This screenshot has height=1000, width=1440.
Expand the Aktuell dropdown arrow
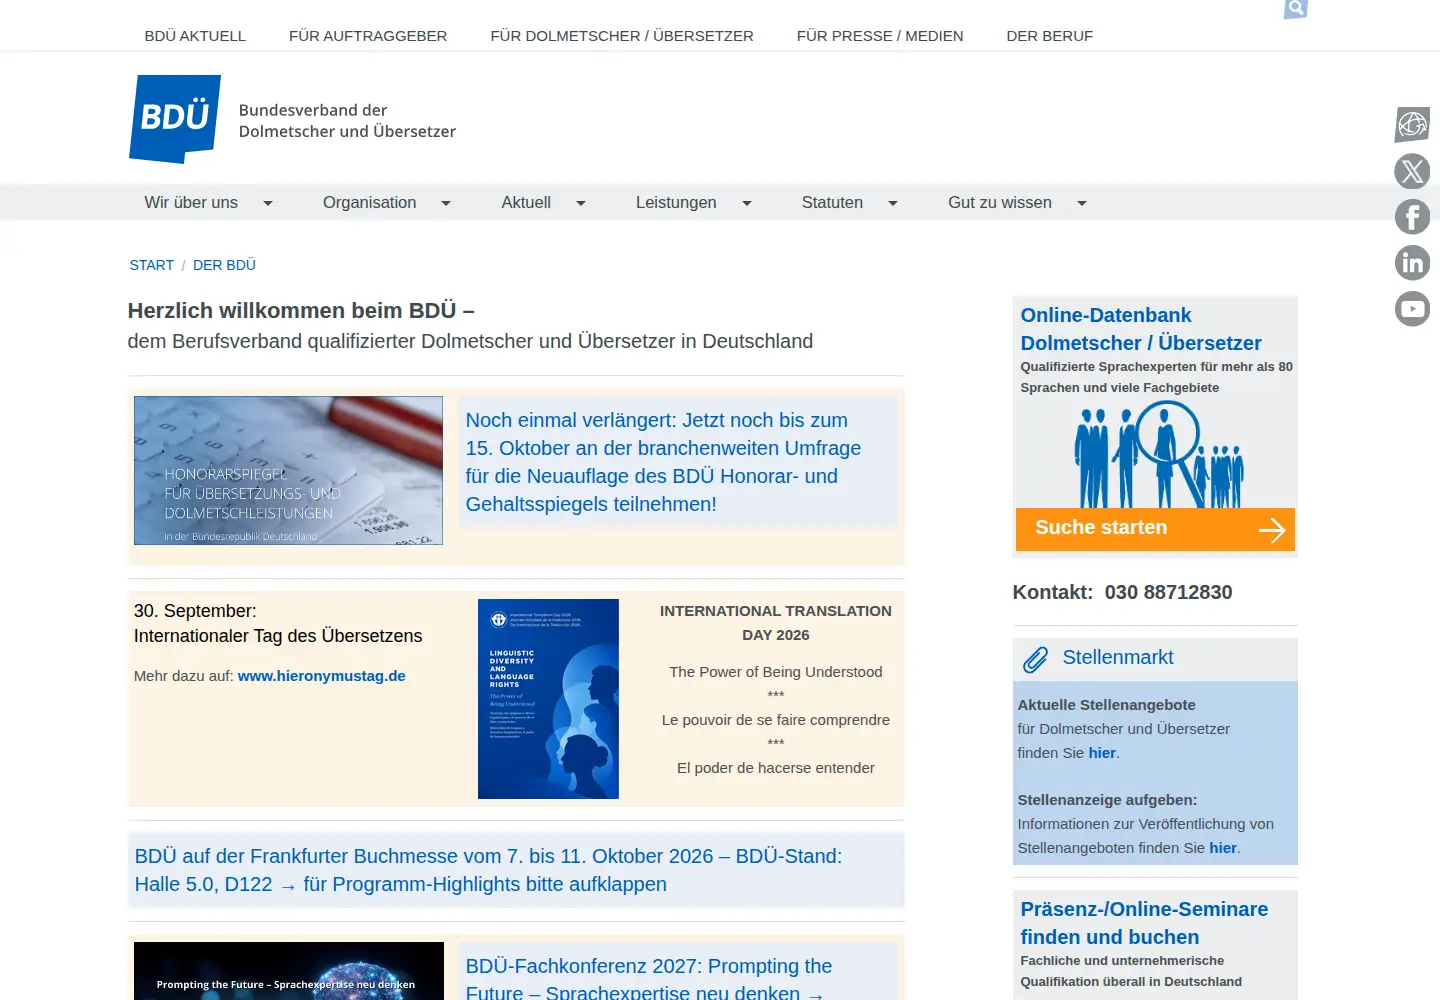coord(580,203)
